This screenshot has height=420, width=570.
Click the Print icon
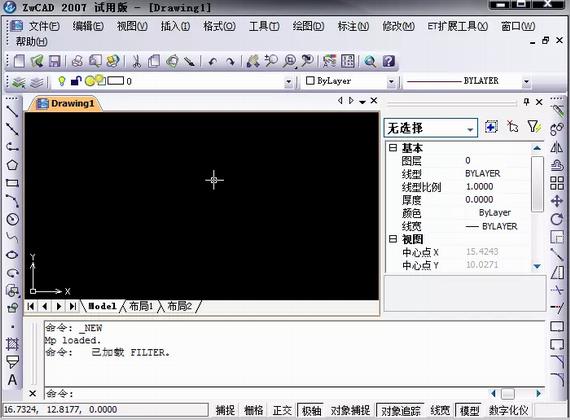click(77, 61)
